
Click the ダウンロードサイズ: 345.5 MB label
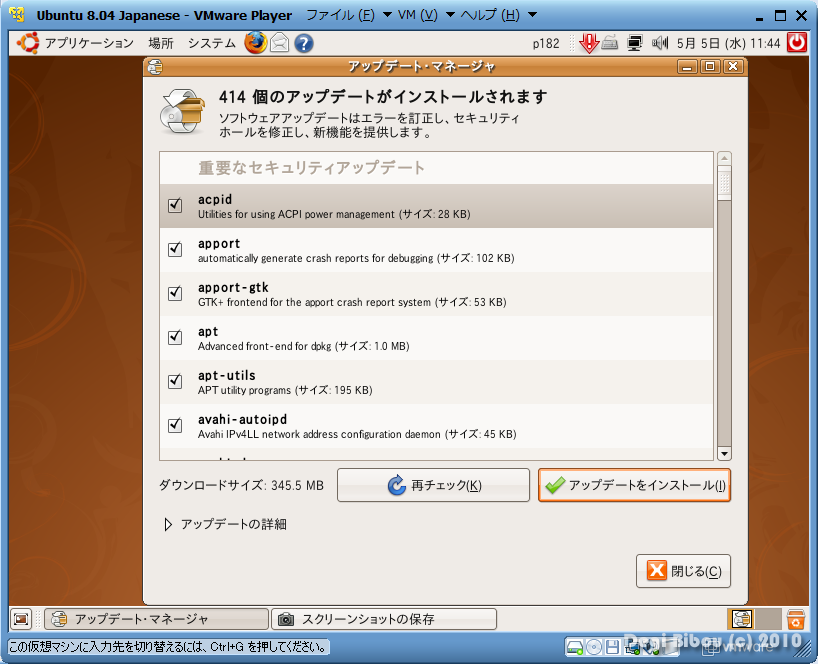click(x=241, y=485)
